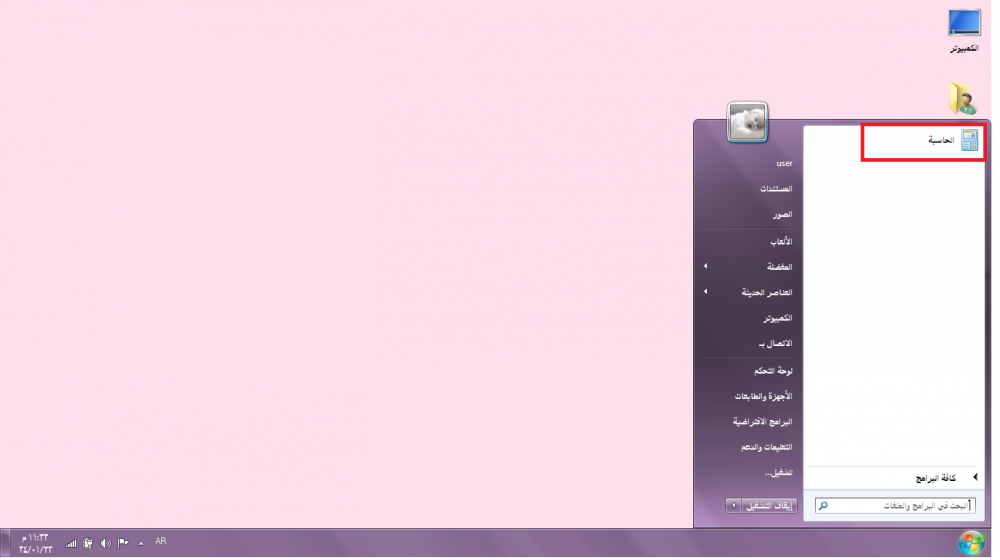Open the Computer (الكمبيوتر) desktop icon
This screenshot has height=560, width=1000.
click(964, 29)
